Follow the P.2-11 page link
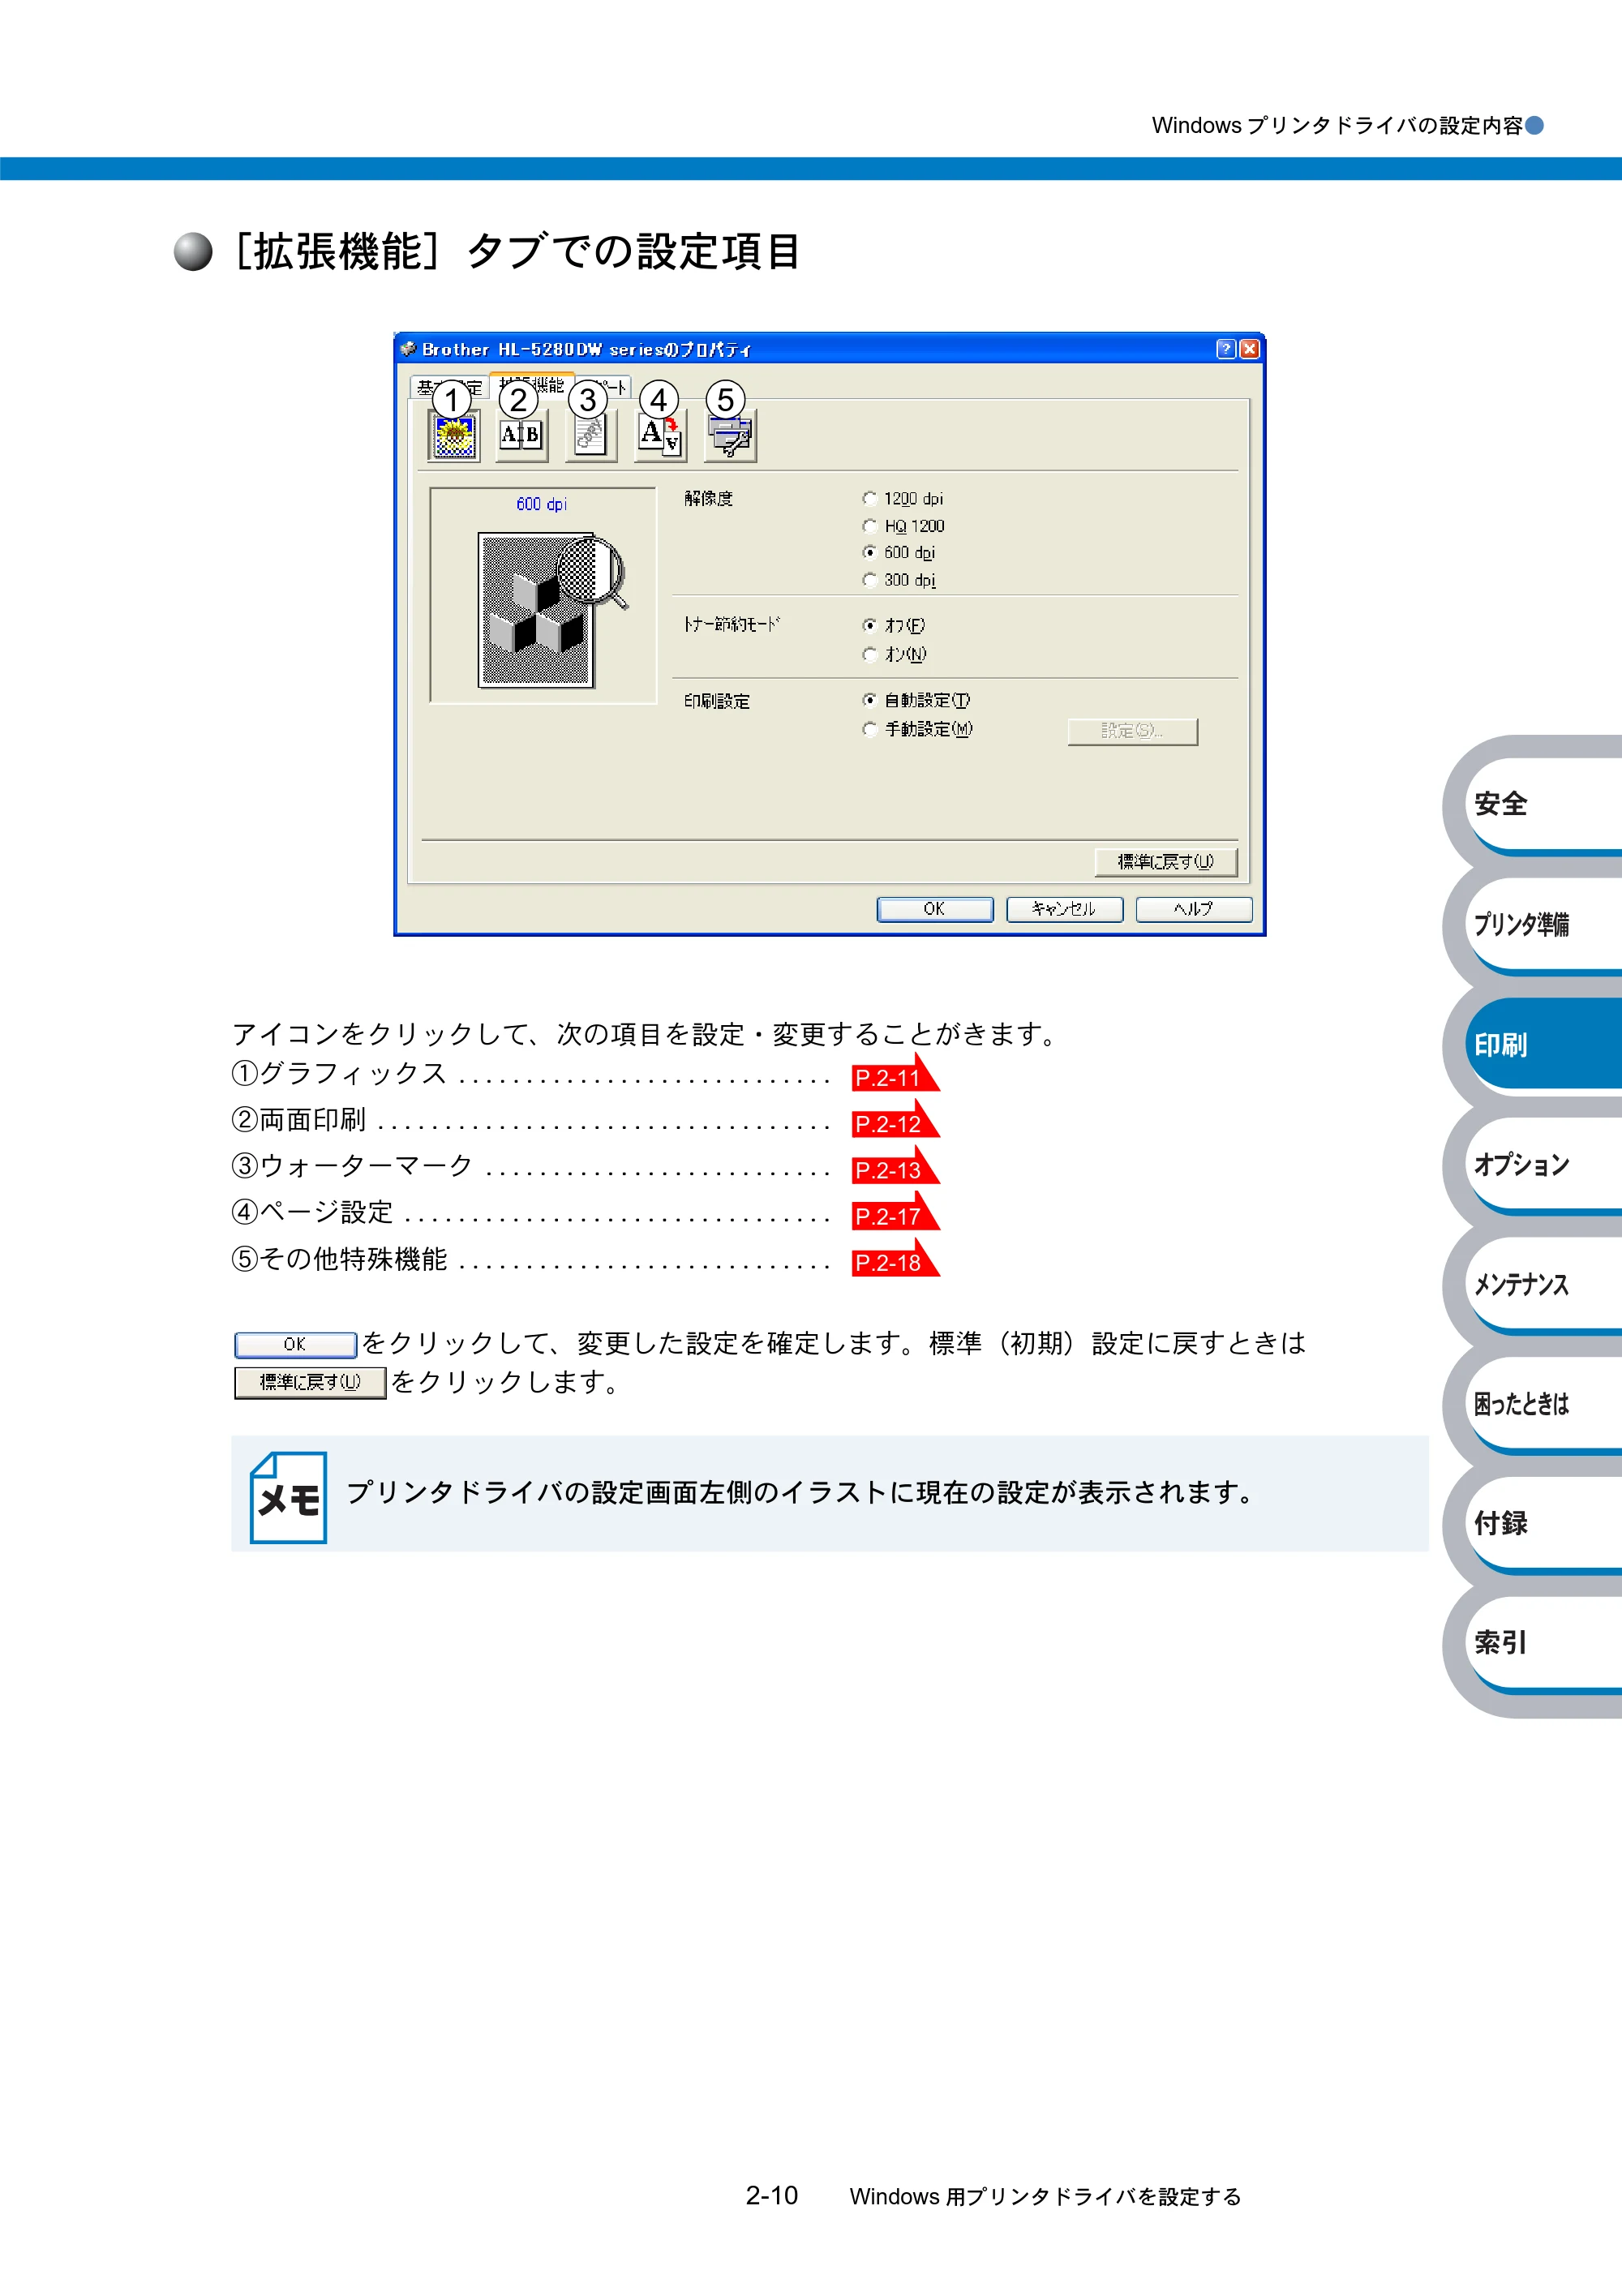The height and width of the screenshot is (2296, 1622). click(894, 1075)
